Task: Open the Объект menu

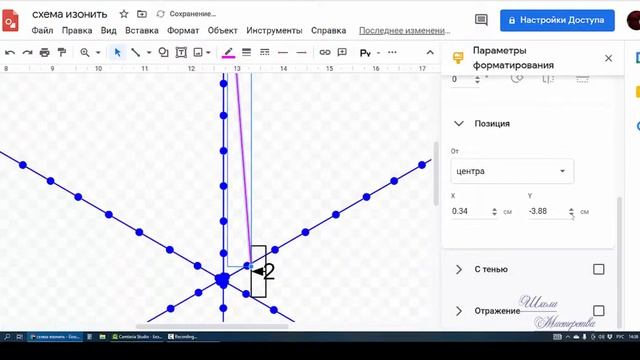Action: pos(222,31)
